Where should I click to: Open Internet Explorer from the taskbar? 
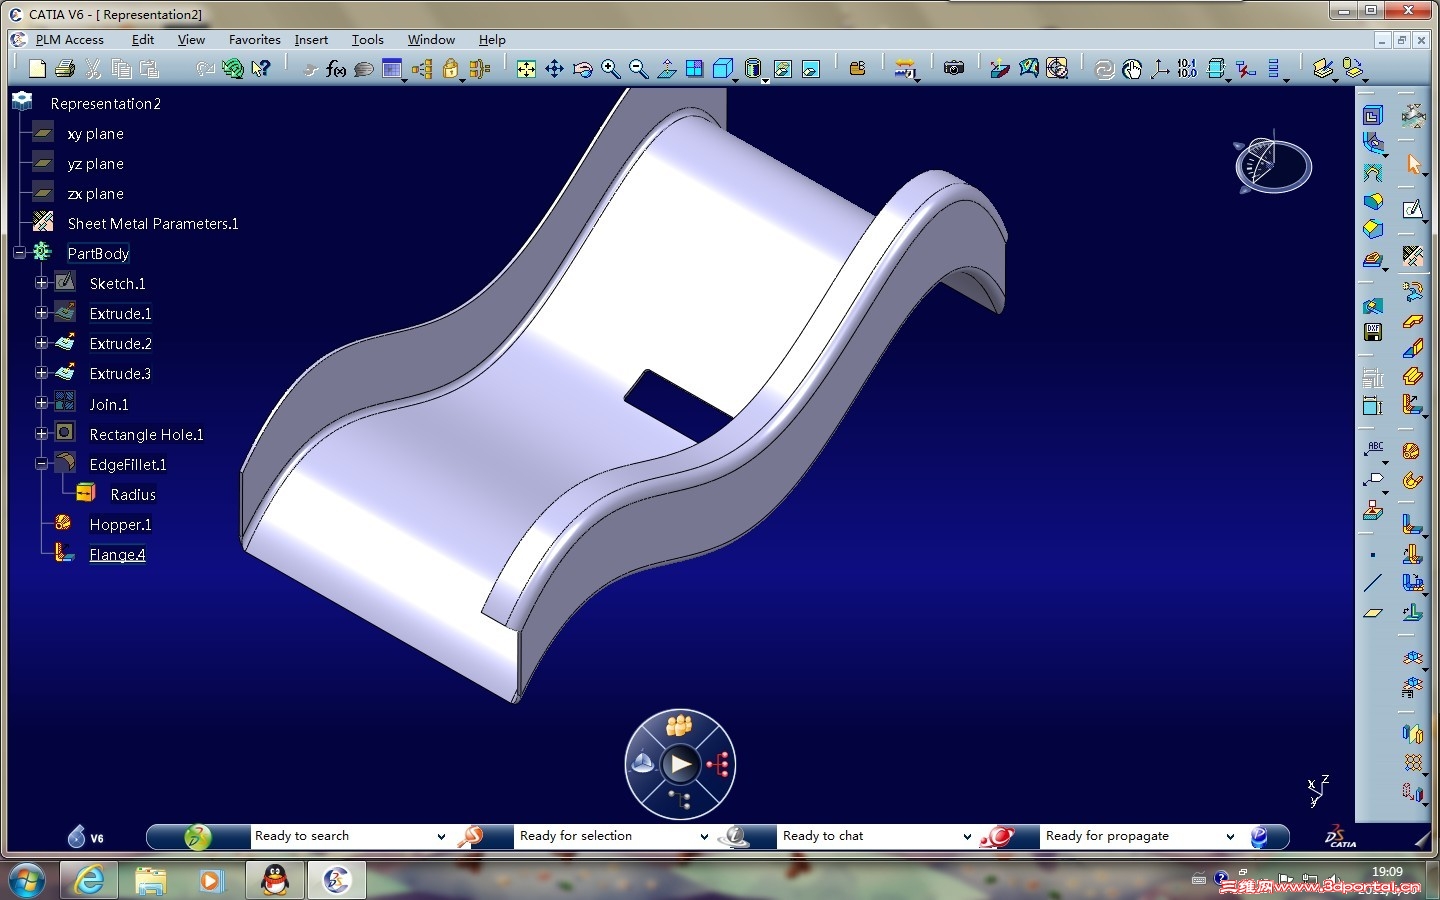pos(90,880)
